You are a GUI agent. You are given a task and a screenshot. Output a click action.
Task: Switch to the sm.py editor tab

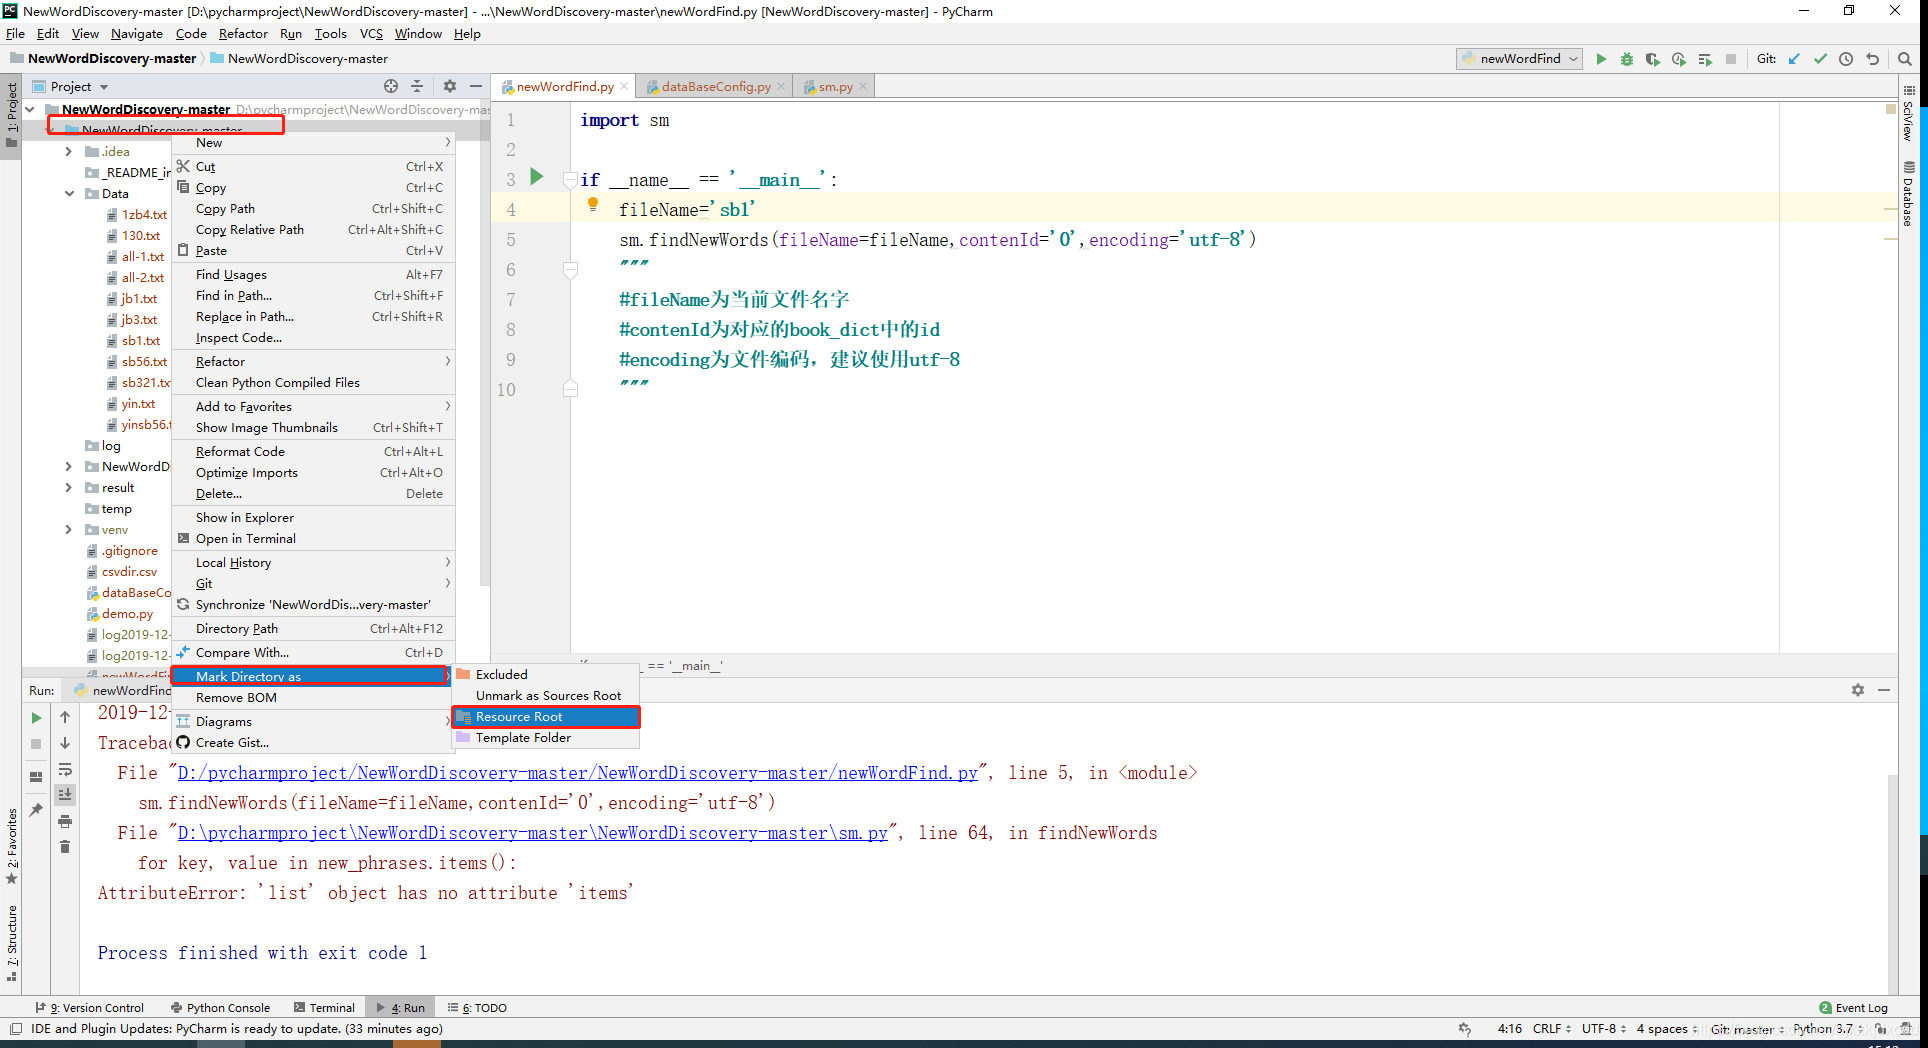click(835, 87)
